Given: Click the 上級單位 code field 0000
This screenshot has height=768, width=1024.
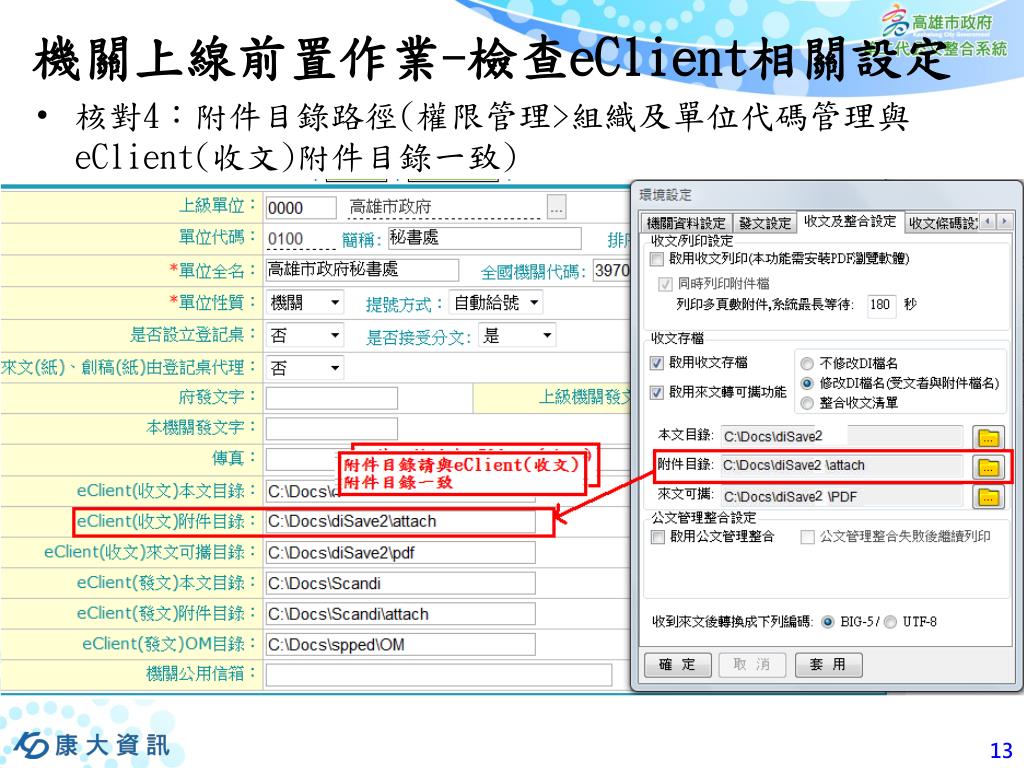Looking at the screenshot, I should click(x=301, y=208).
